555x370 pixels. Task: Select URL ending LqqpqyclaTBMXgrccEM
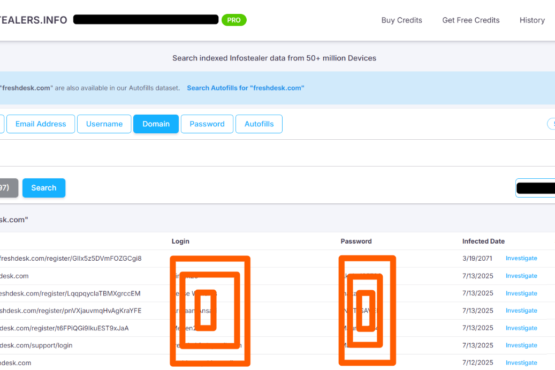click(x=70, y=294)
